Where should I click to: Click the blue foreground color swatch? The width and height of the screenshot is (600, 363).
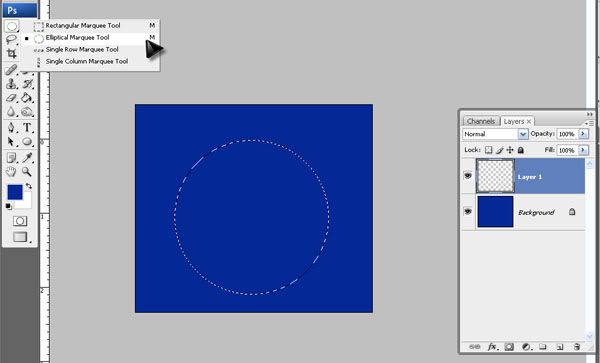15,192
